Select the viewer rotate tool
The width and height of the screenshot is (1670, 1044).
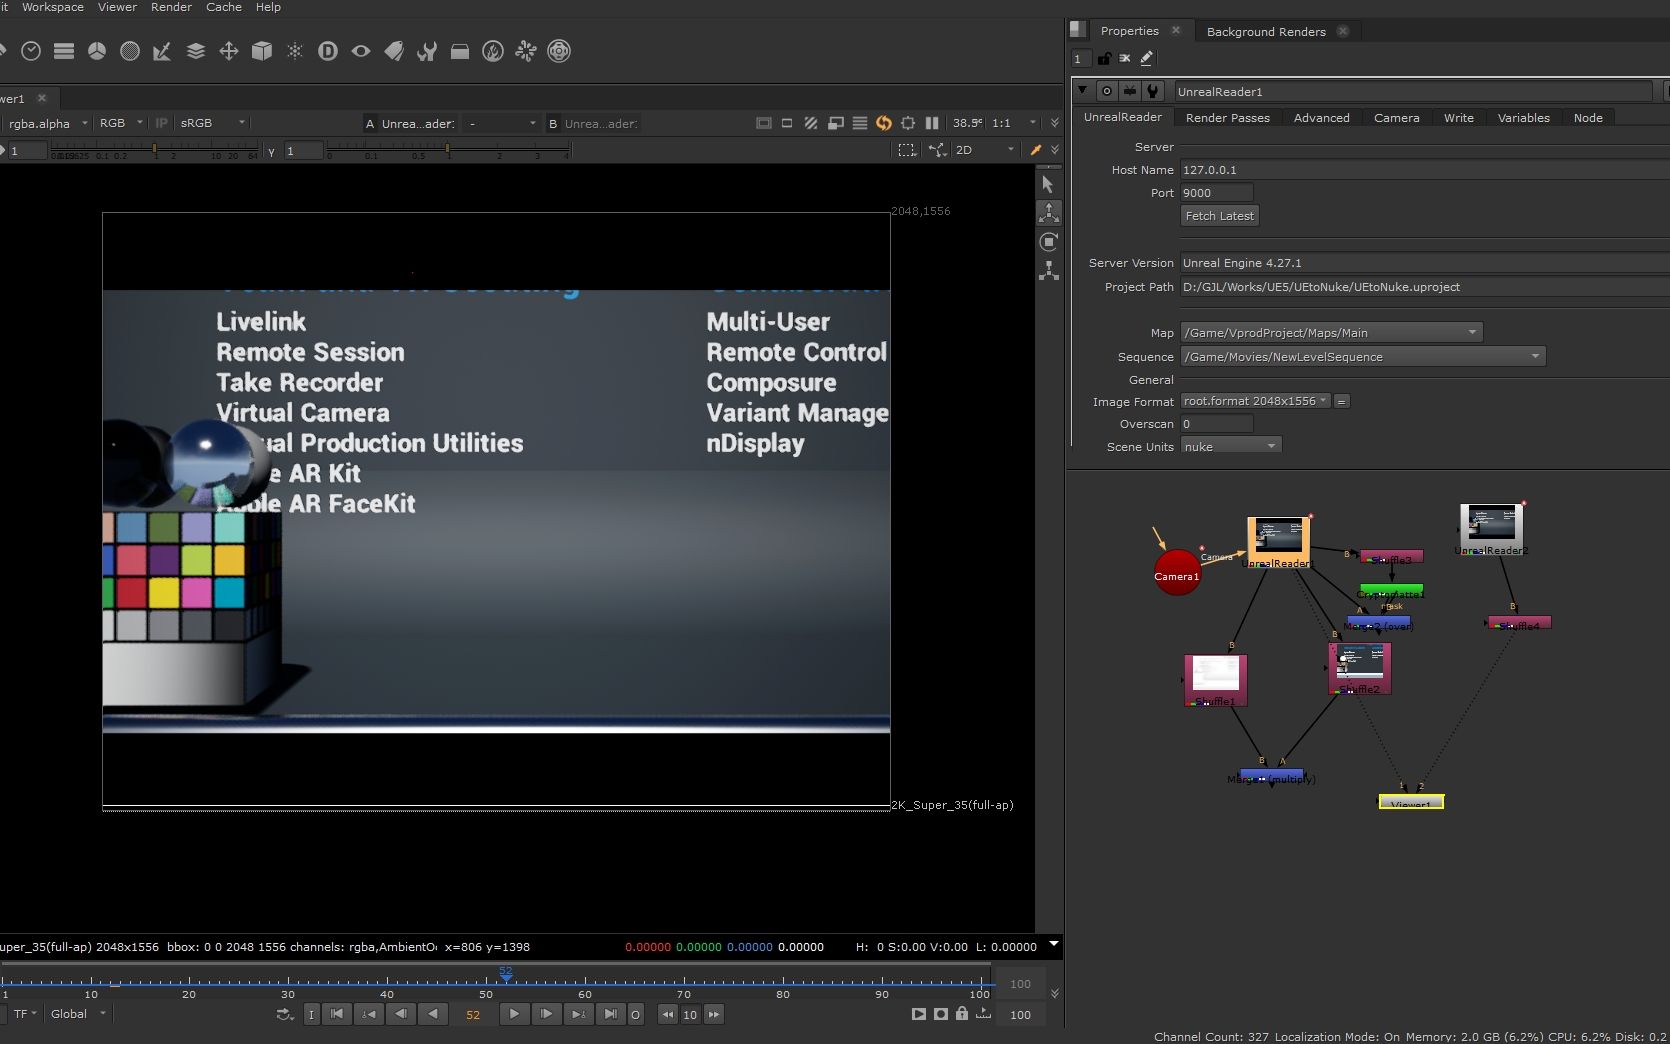[1048, 242]
